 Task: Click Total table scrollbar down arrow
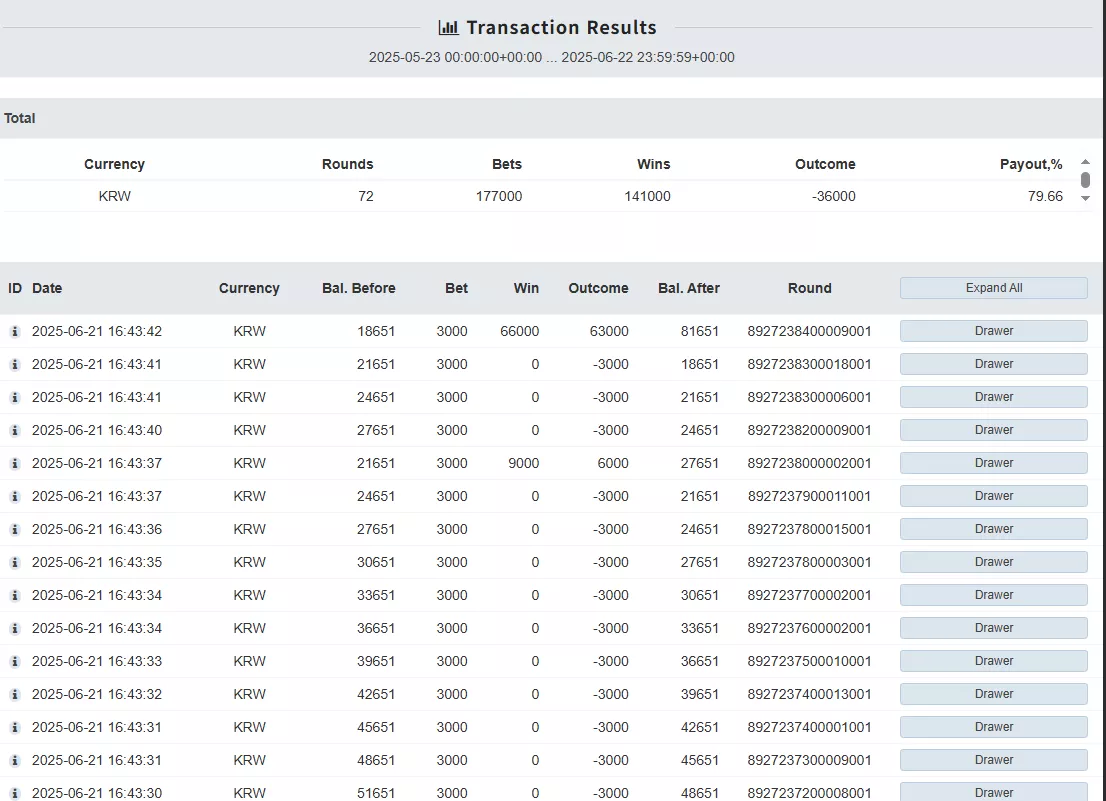1086,199
